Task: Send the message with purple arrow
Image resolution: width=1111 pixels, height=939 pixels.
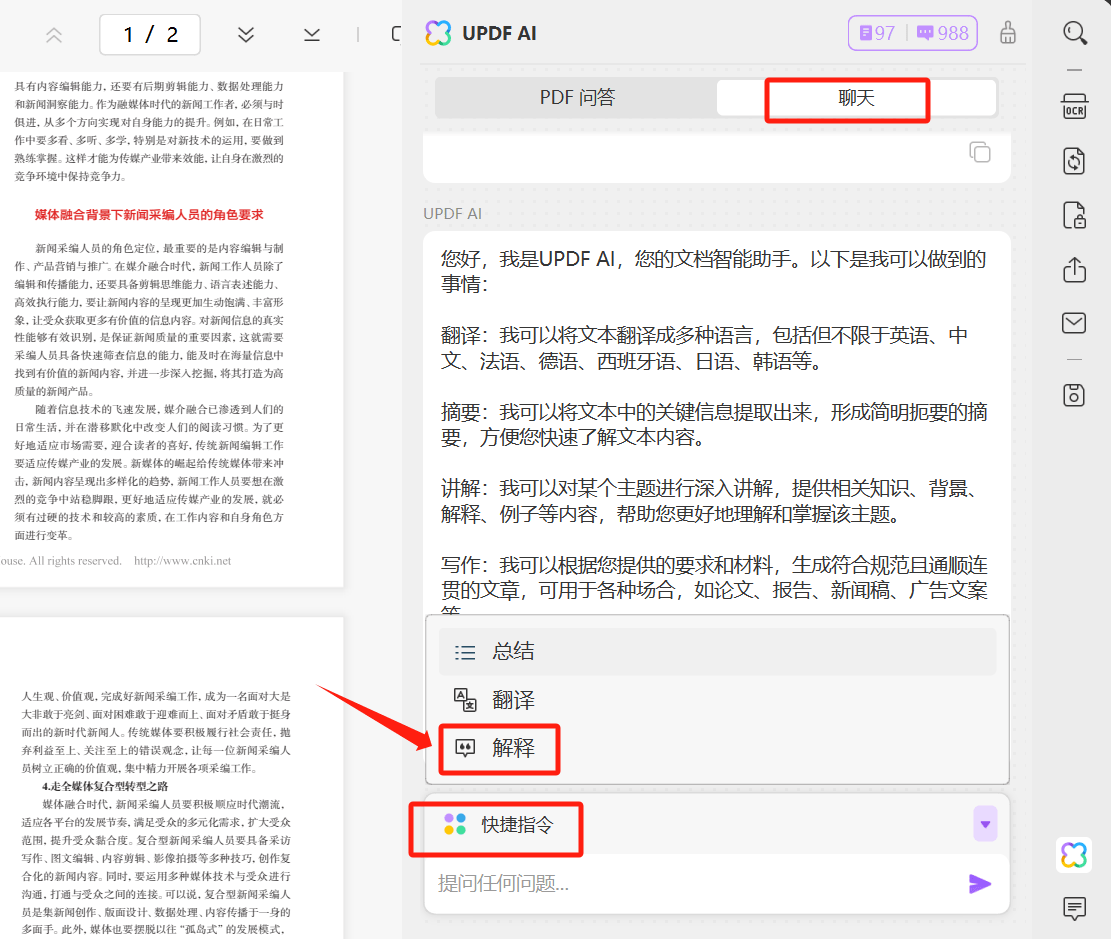Action: pyautogui.click(x=980, y=884)
